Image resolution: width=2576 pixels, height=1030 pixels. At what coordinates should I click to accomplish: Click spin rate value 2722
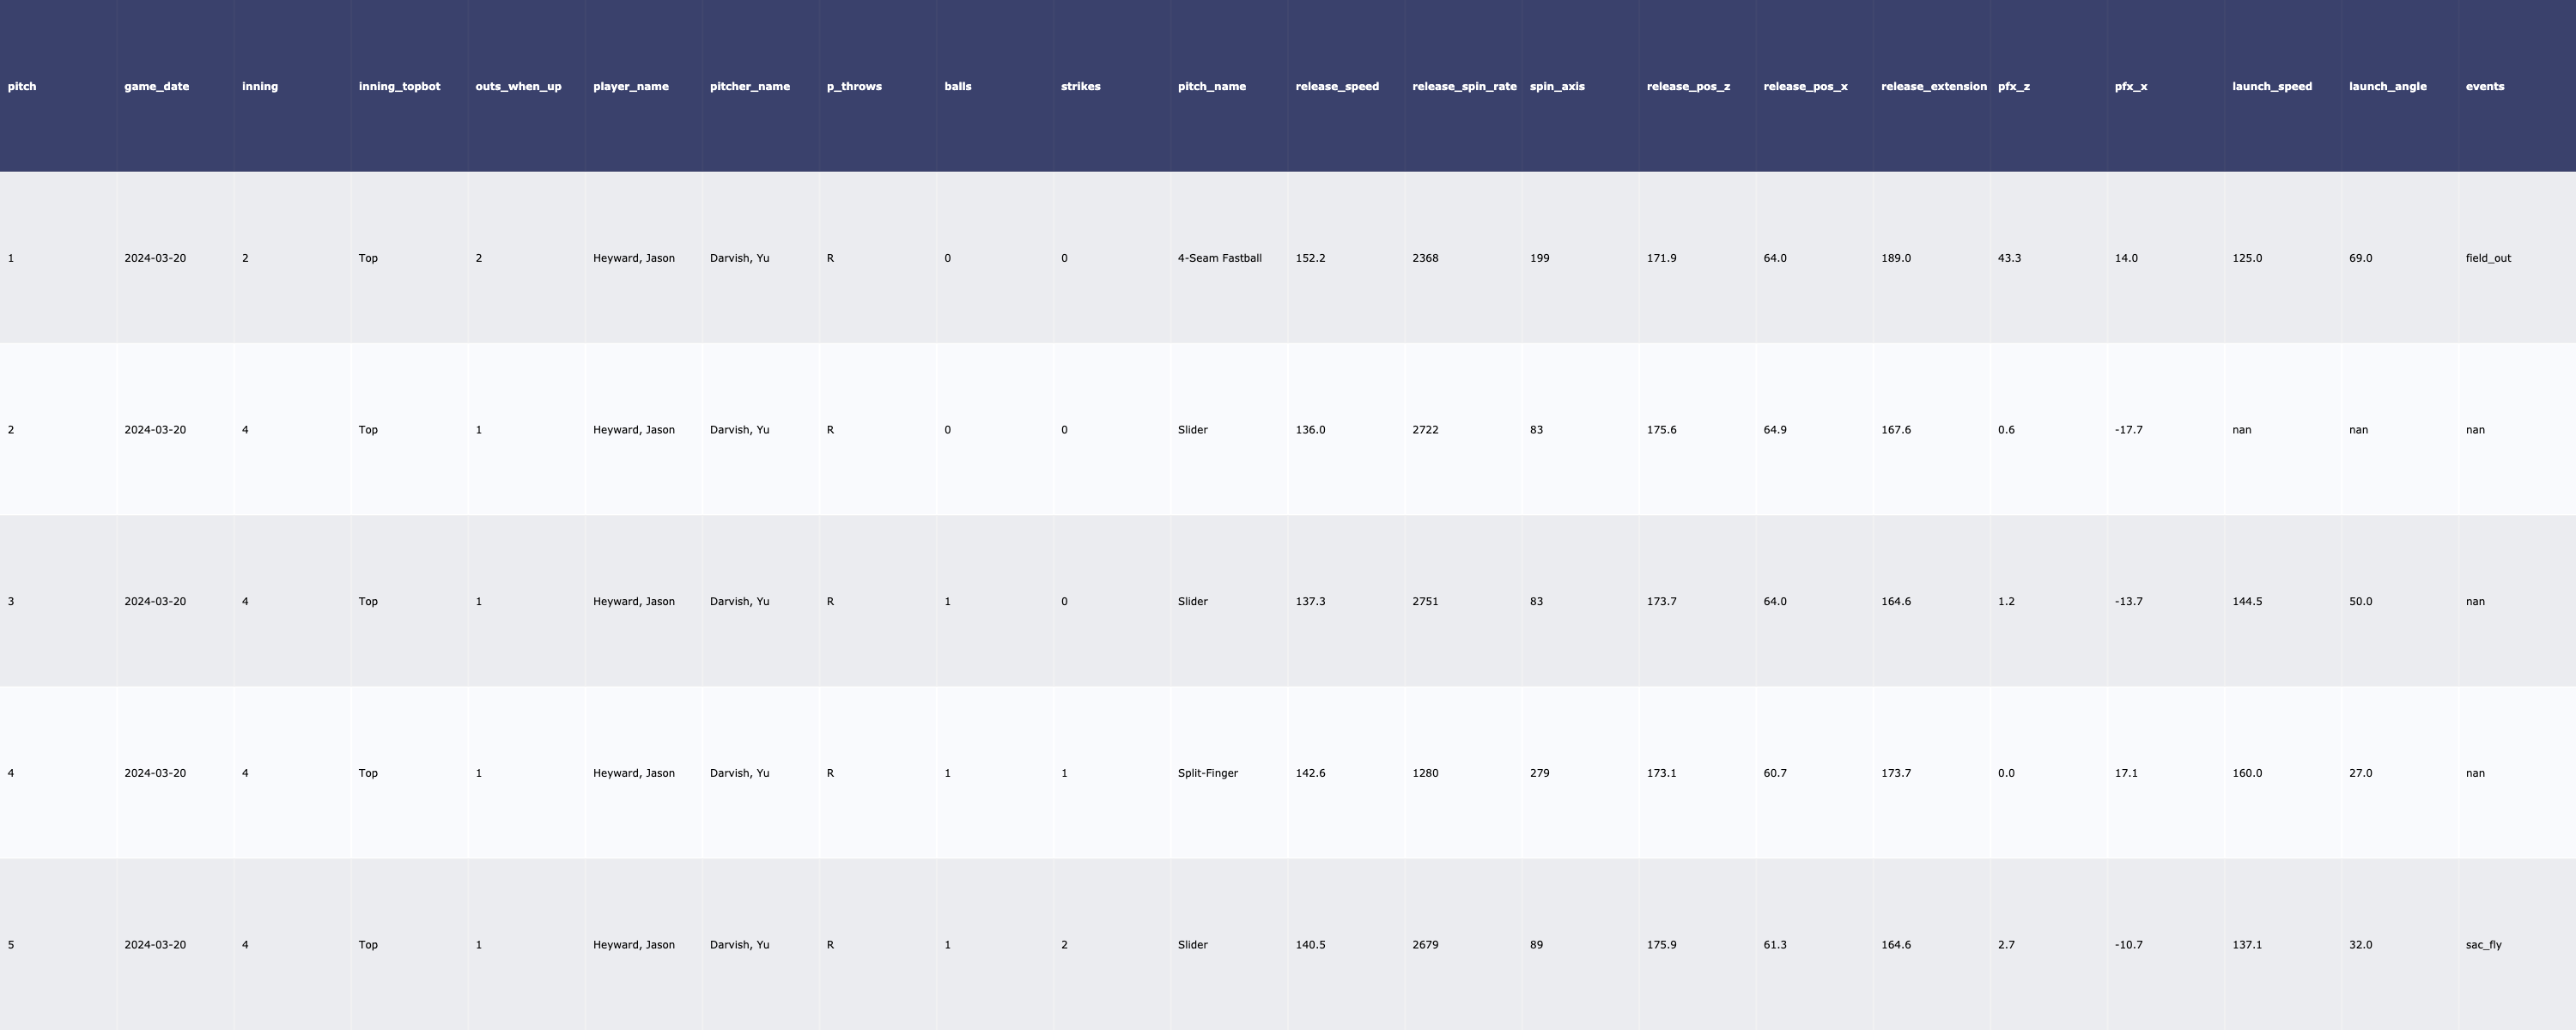point(1425,430)
